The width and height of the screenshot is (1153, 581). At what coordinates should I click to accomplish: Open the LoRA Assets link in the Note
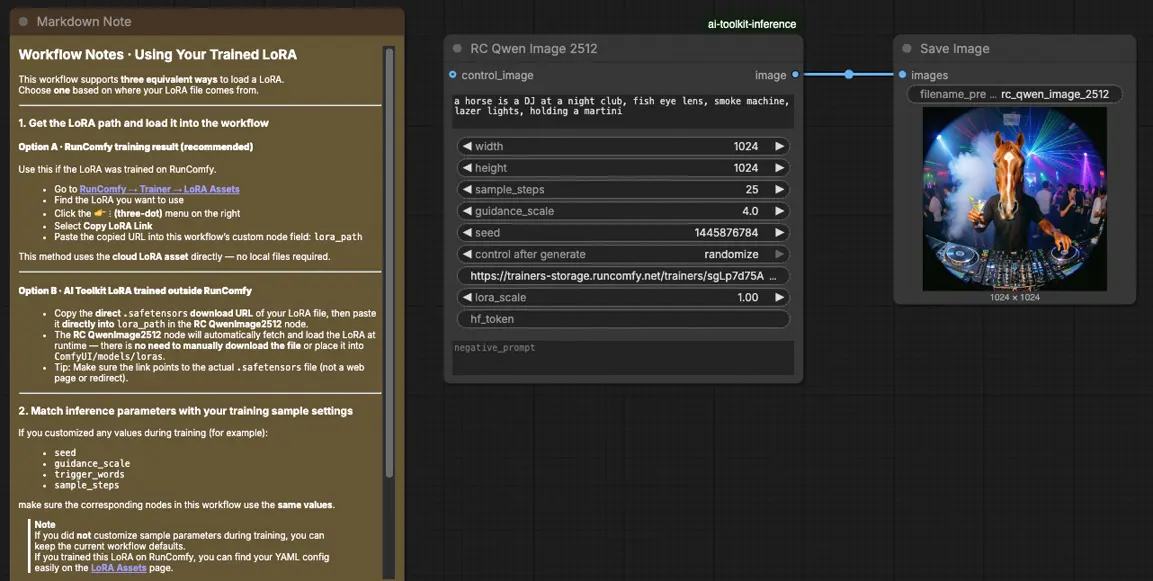tap(118, 568)
